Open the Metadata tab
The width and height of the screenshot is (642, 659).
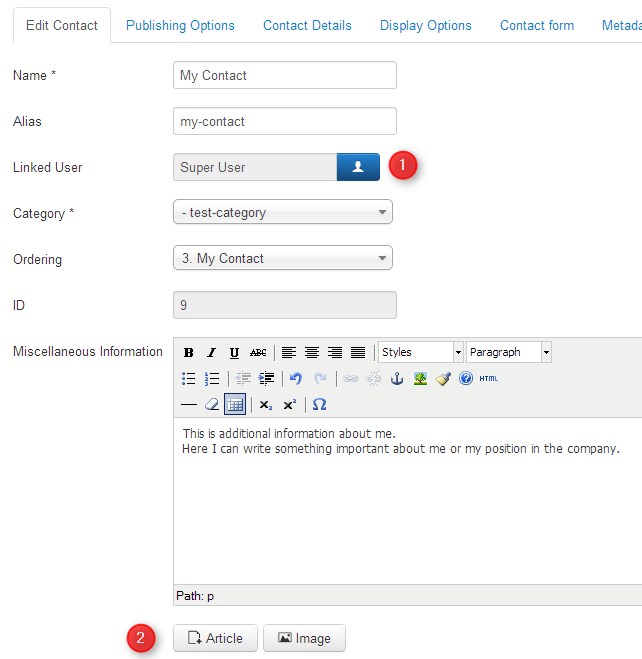[x=622, y=25]
